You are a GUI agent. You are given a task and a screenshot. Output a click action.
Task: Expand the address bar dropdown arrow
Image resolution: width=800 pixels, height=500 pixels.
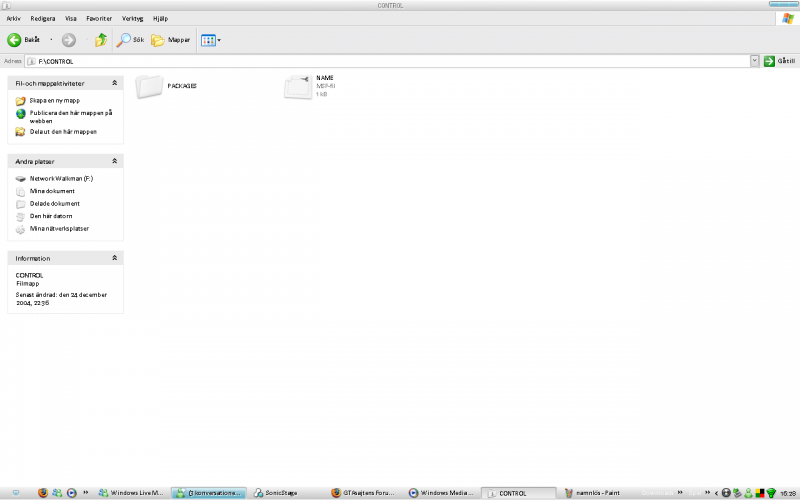click(755, 61)
